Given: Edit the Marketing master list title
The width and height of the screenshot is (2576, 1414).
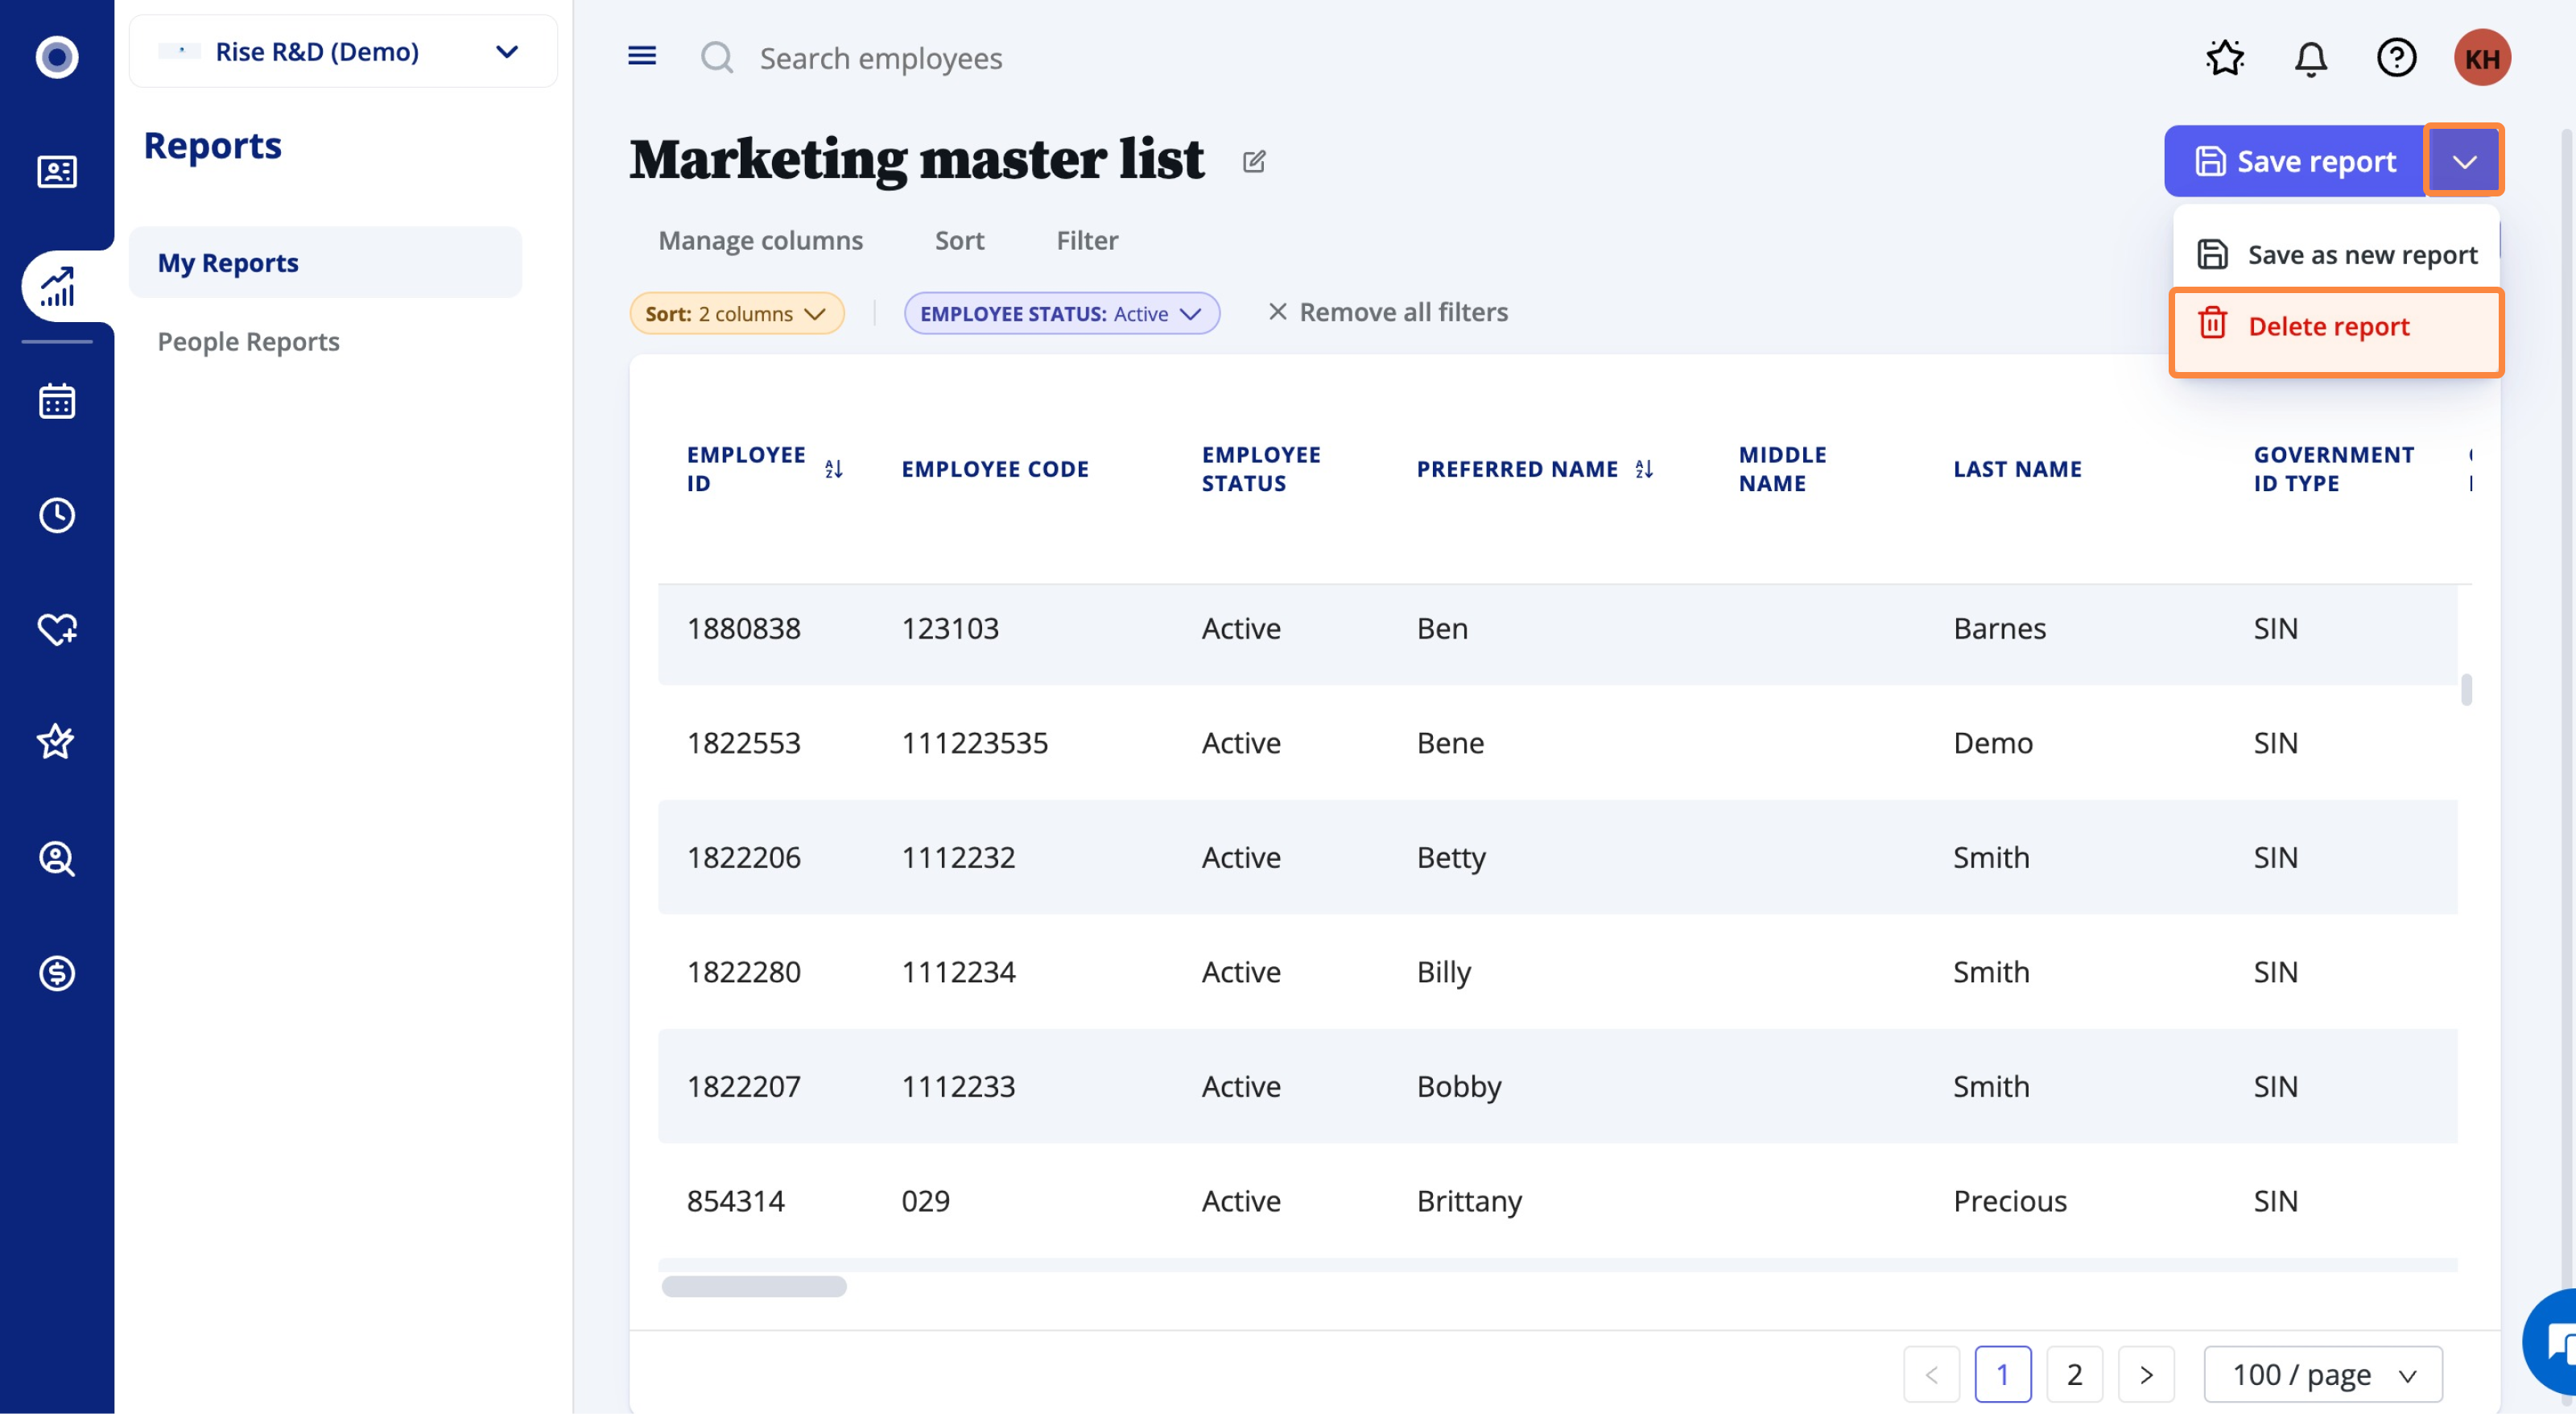Looking at the screenshot, I should click(1254, 161).
